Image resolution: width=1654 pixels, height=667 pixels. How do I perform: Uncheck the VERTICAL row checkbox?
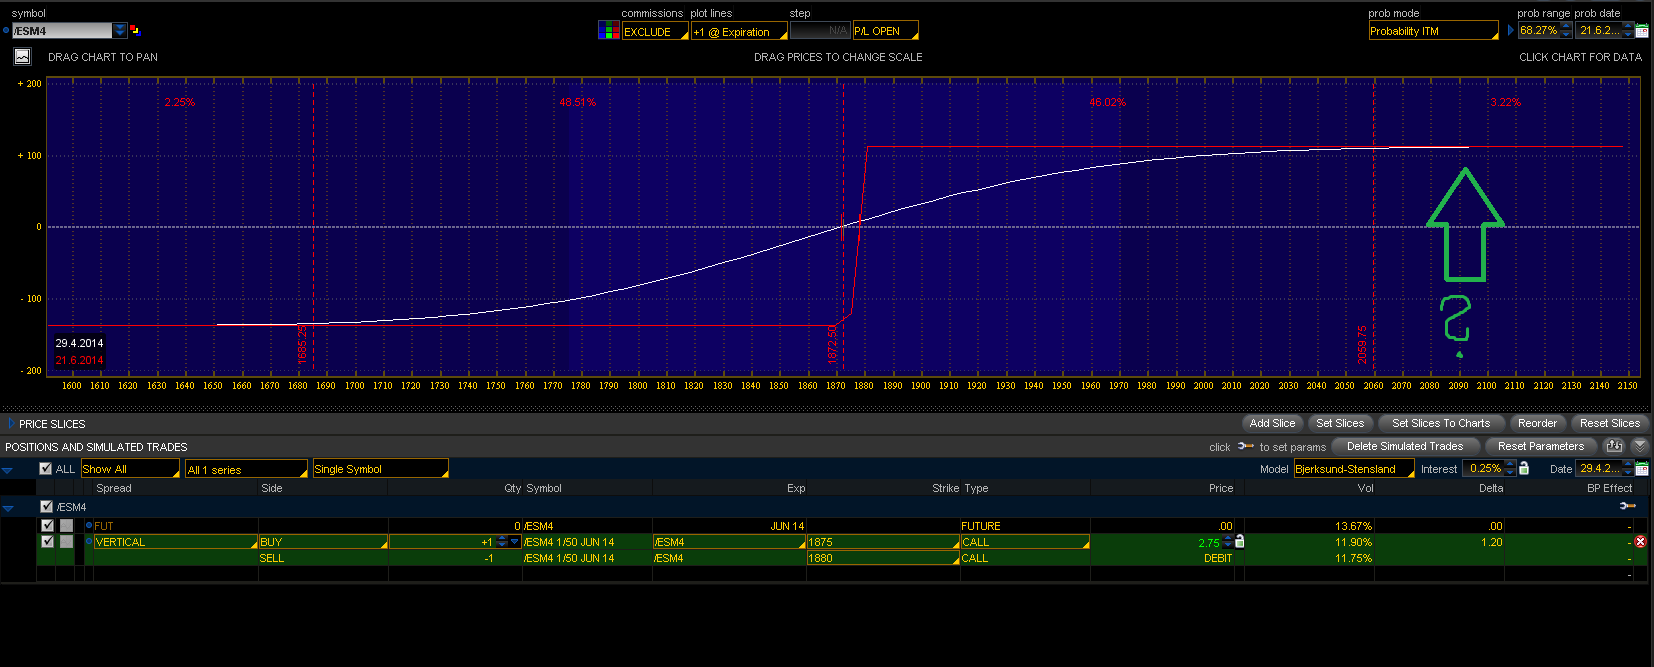coord(47,541)
